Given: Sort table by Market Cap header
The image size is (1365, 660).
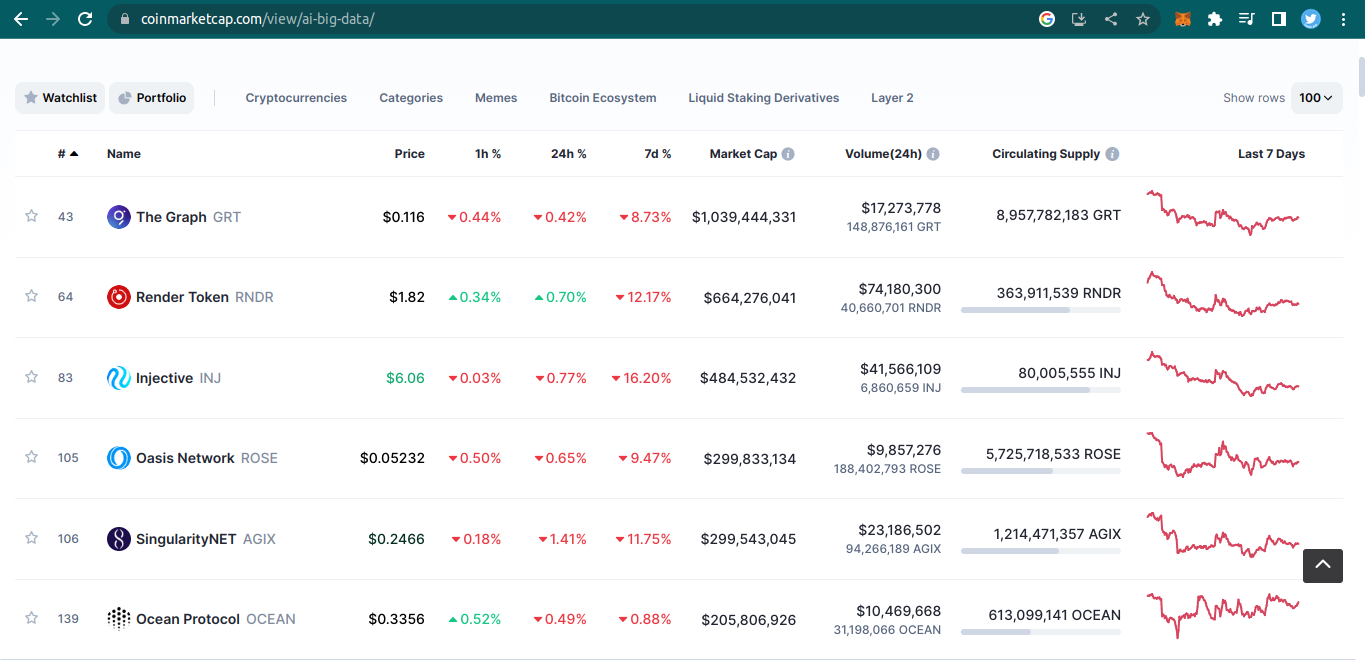Looking at the screenshot, I should [x=743, y=154].
